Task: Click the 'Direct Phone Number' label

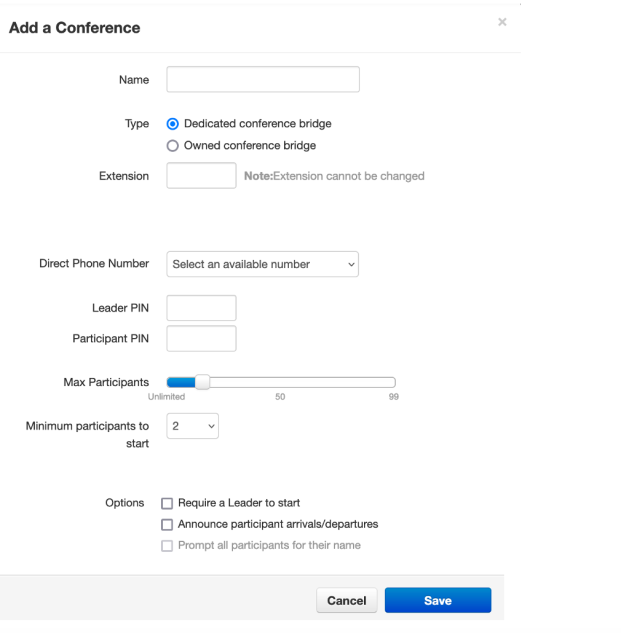Action: pos(94,264)
